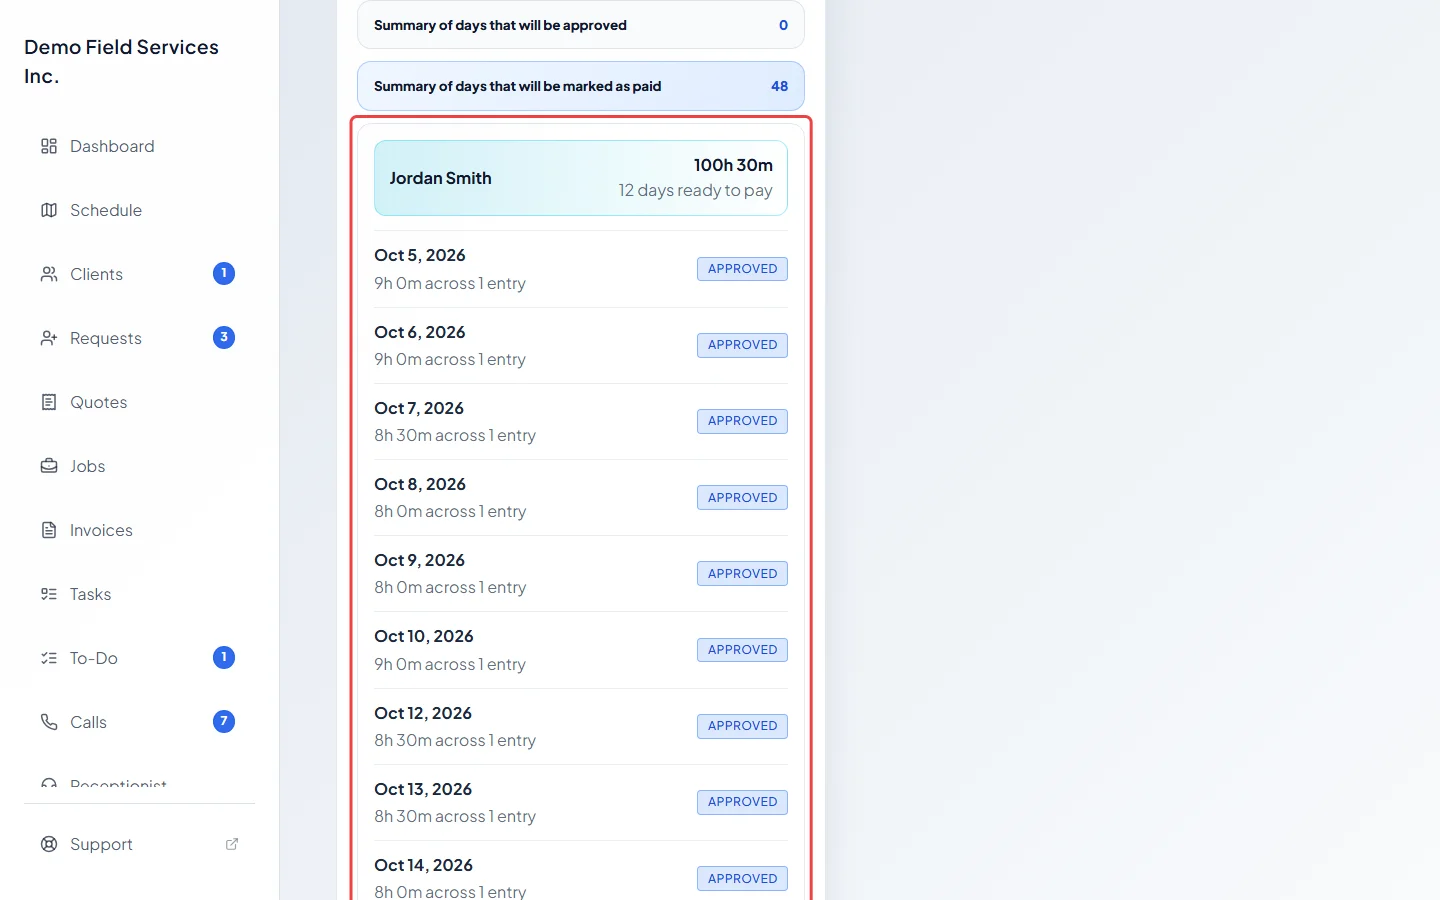The width and height of the screenshot is (1440, 900).
Task: Click the Quotes document icon
Action: 49,402
